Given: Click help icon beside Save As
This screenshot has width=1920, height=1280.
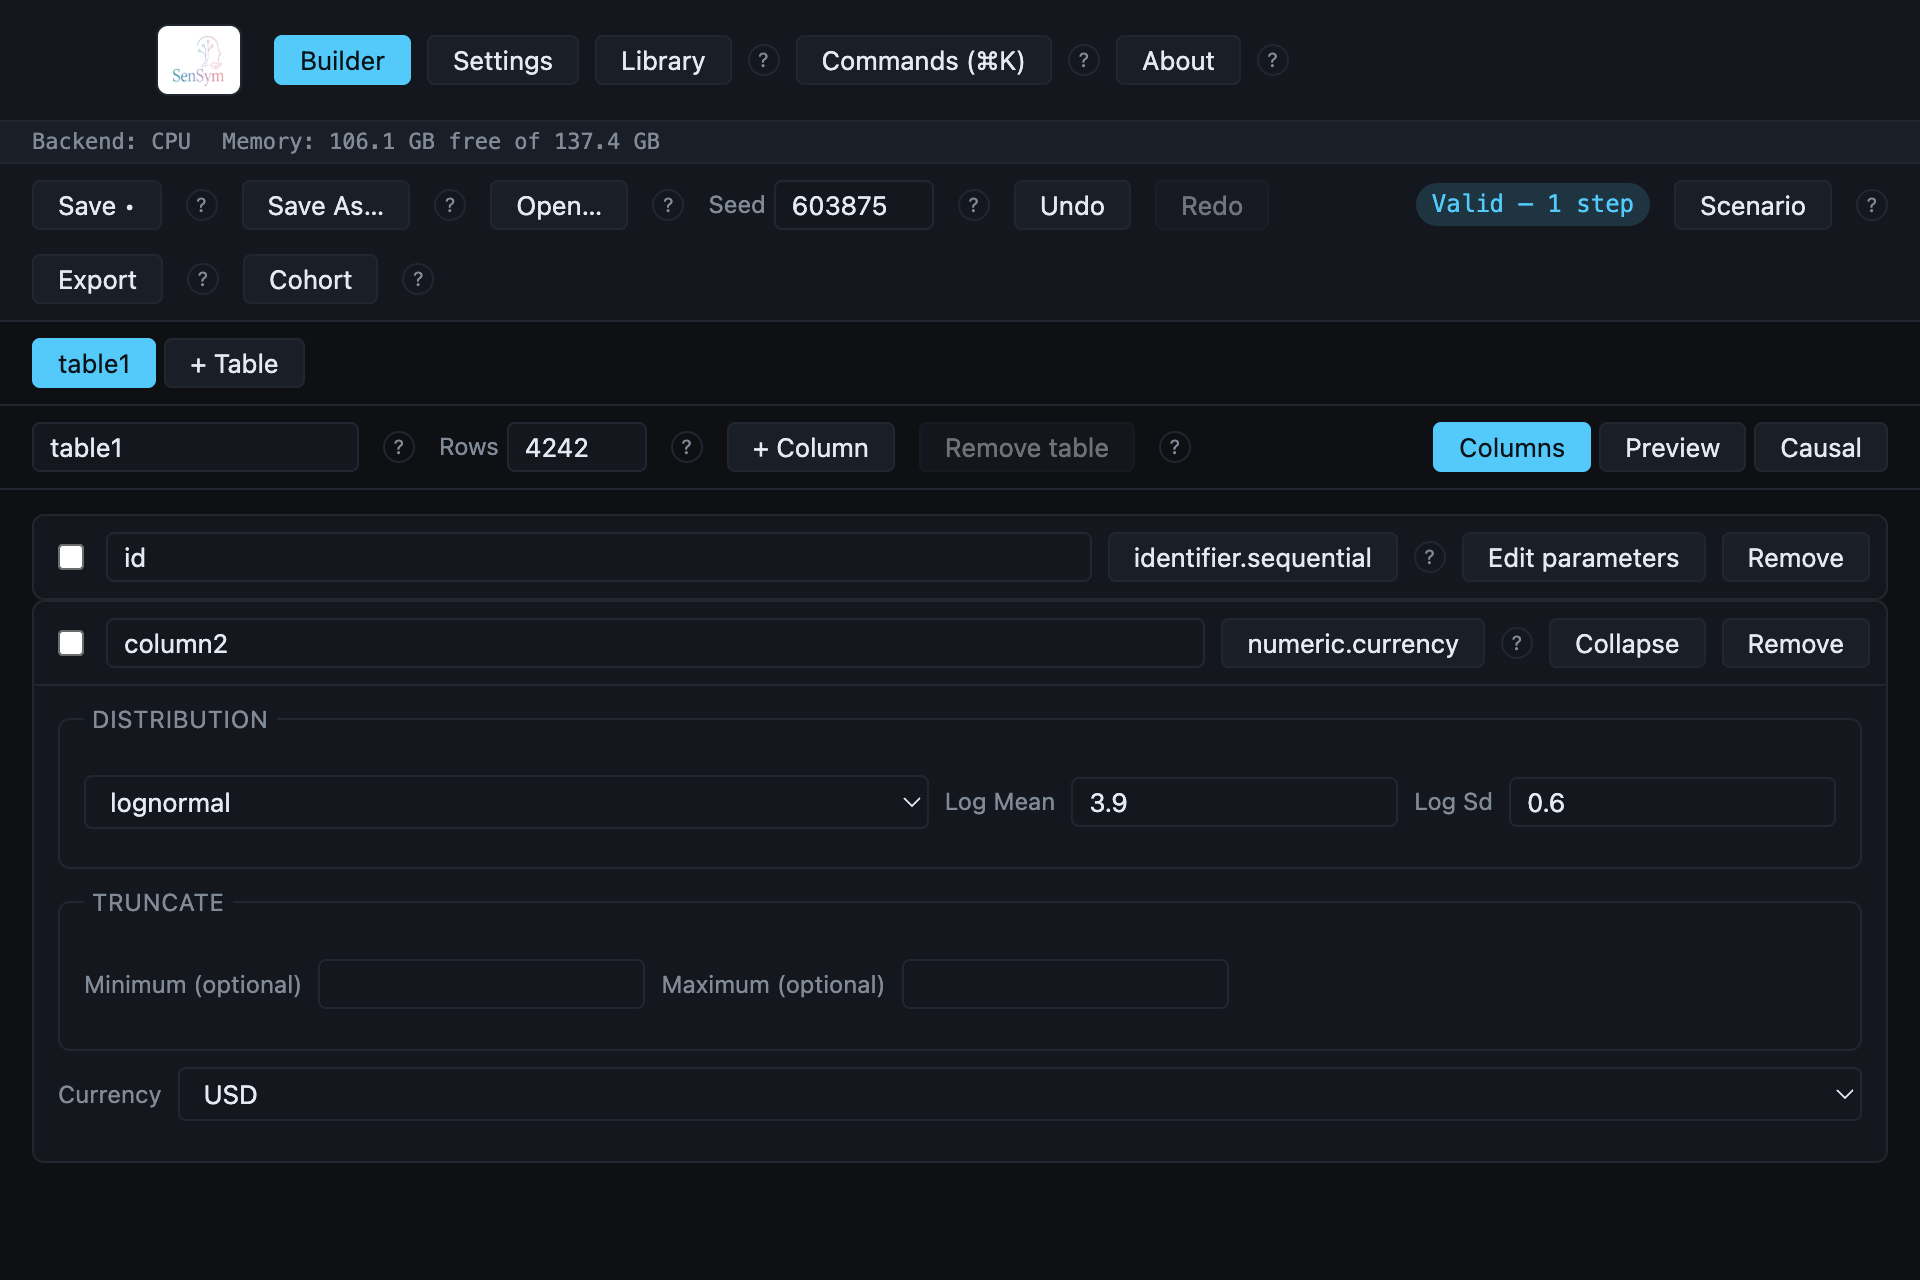Looking at the screenshot, I should [450, 205].
